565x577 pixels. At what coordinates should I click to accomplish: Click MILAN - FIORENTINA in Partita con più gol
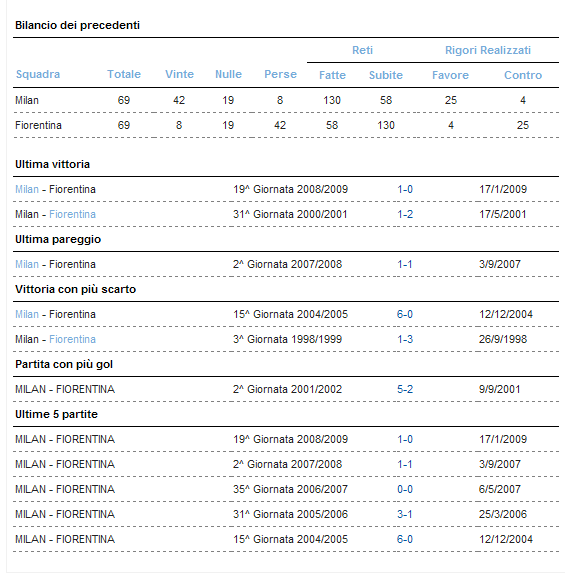tap(65, 389)
